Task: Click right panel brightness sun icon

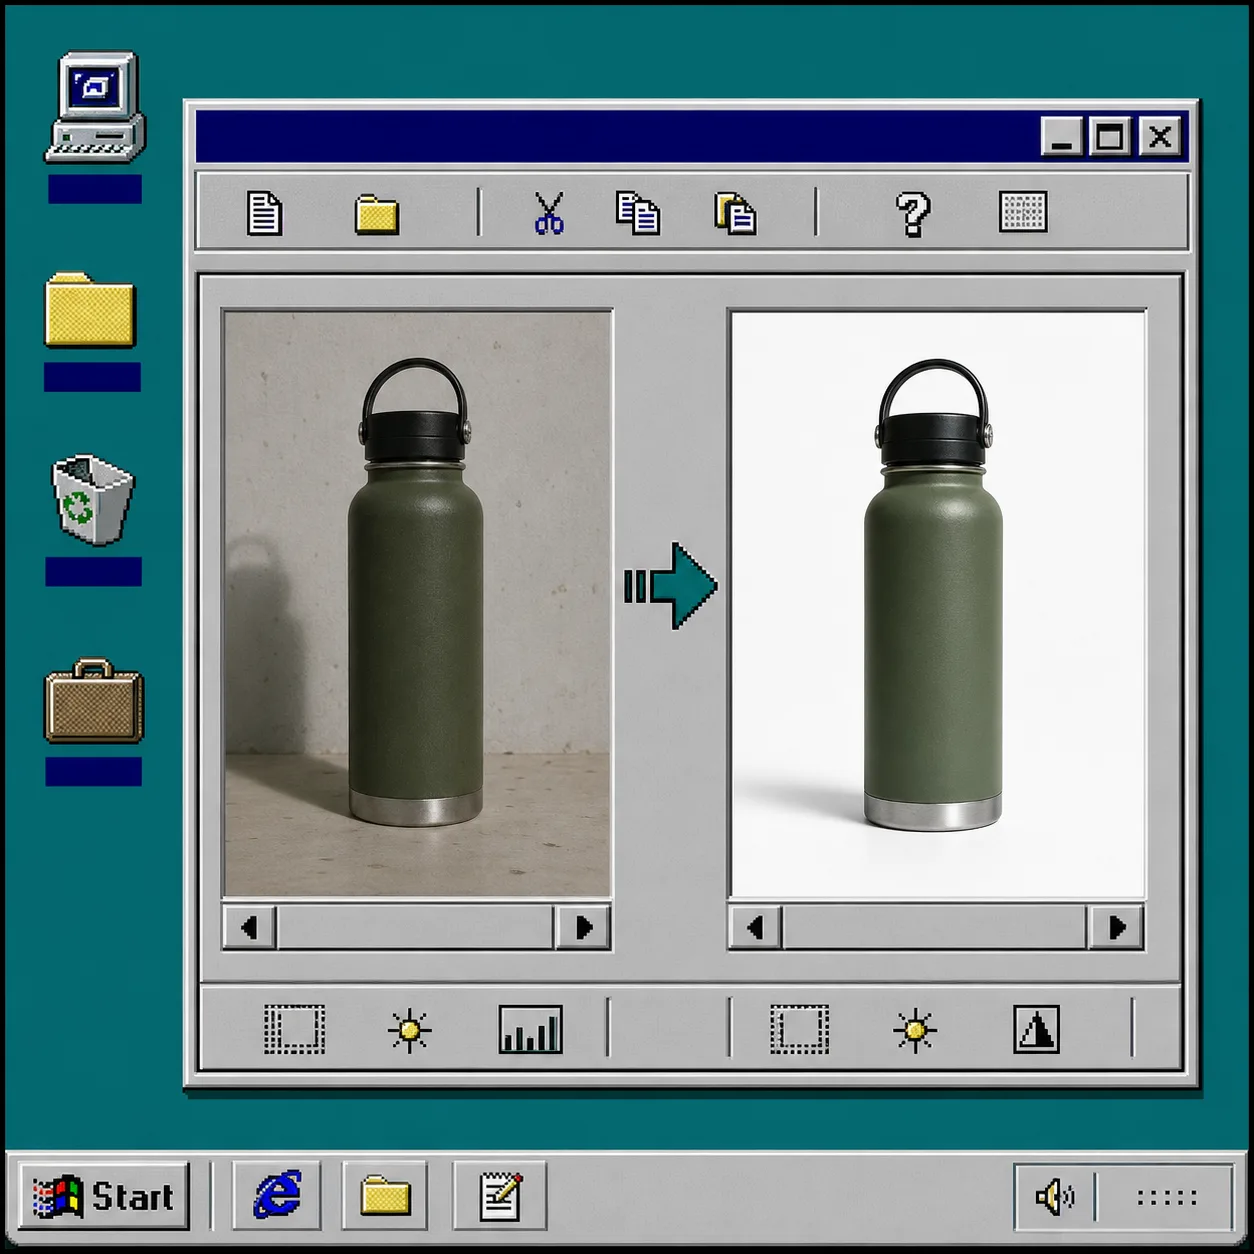Action: pos(915,1030)
